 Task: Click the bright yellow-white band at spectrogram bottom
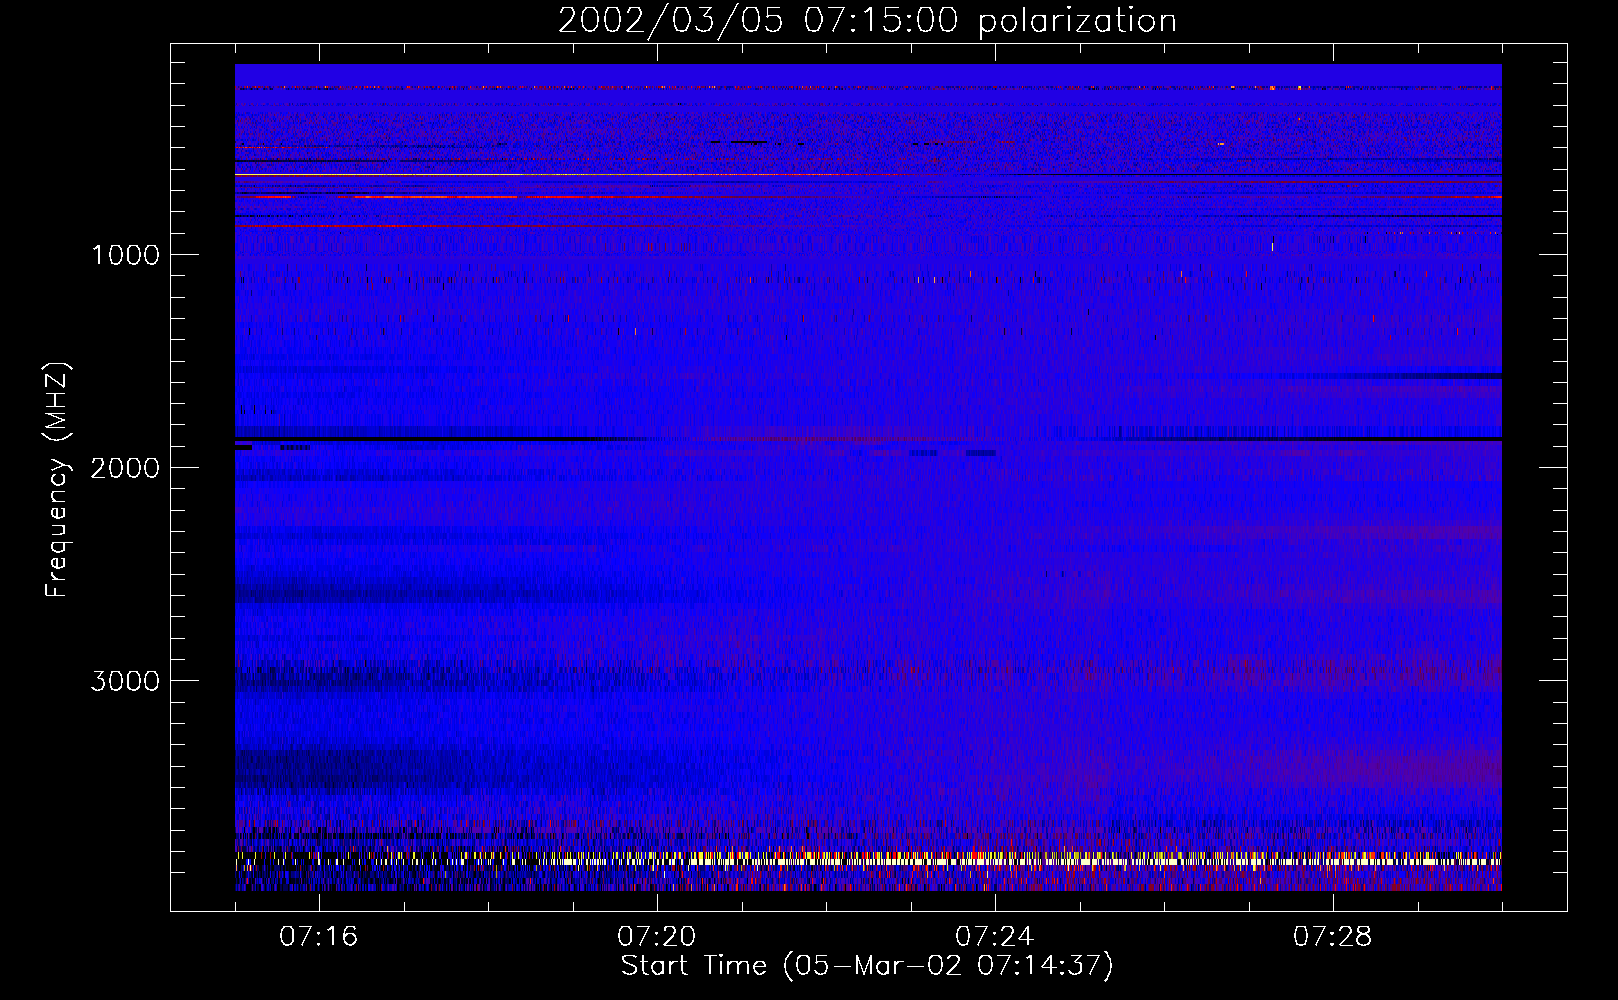(868, 859)
